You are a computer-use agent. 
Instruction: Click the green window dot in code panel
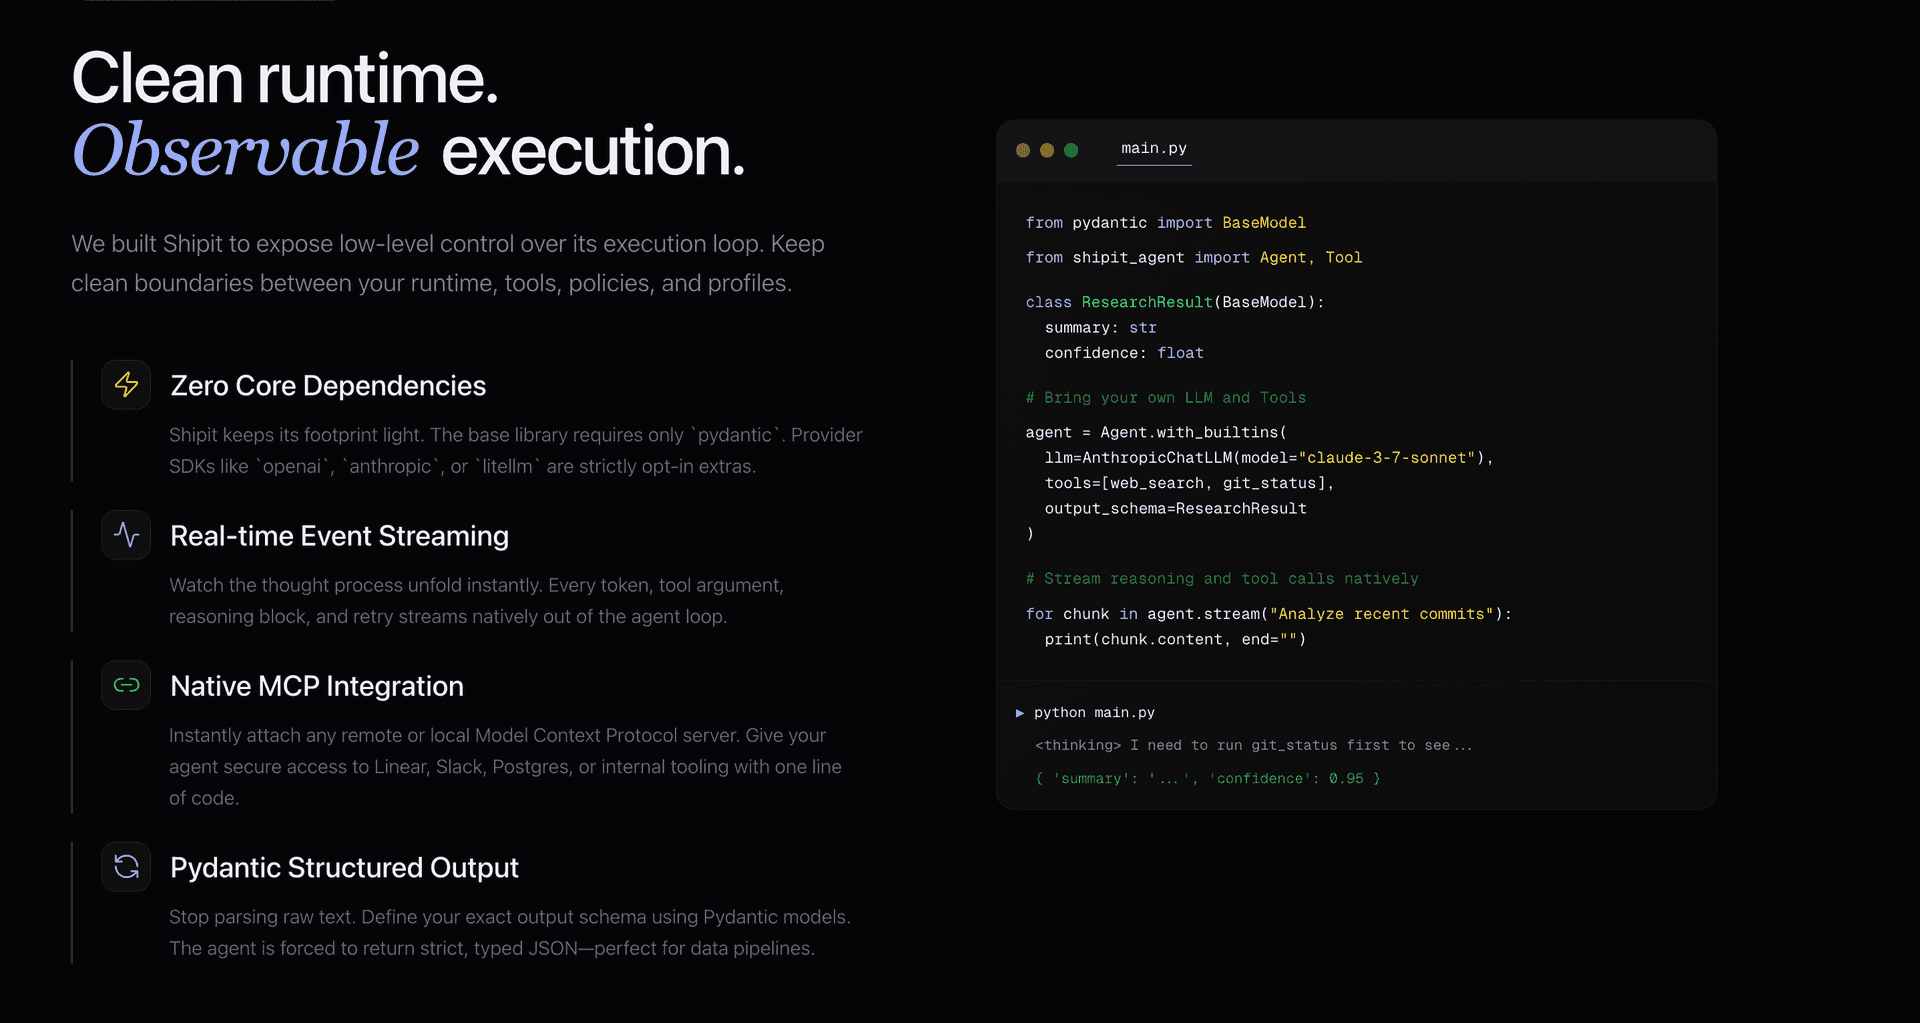click(x=1071, y=150)
